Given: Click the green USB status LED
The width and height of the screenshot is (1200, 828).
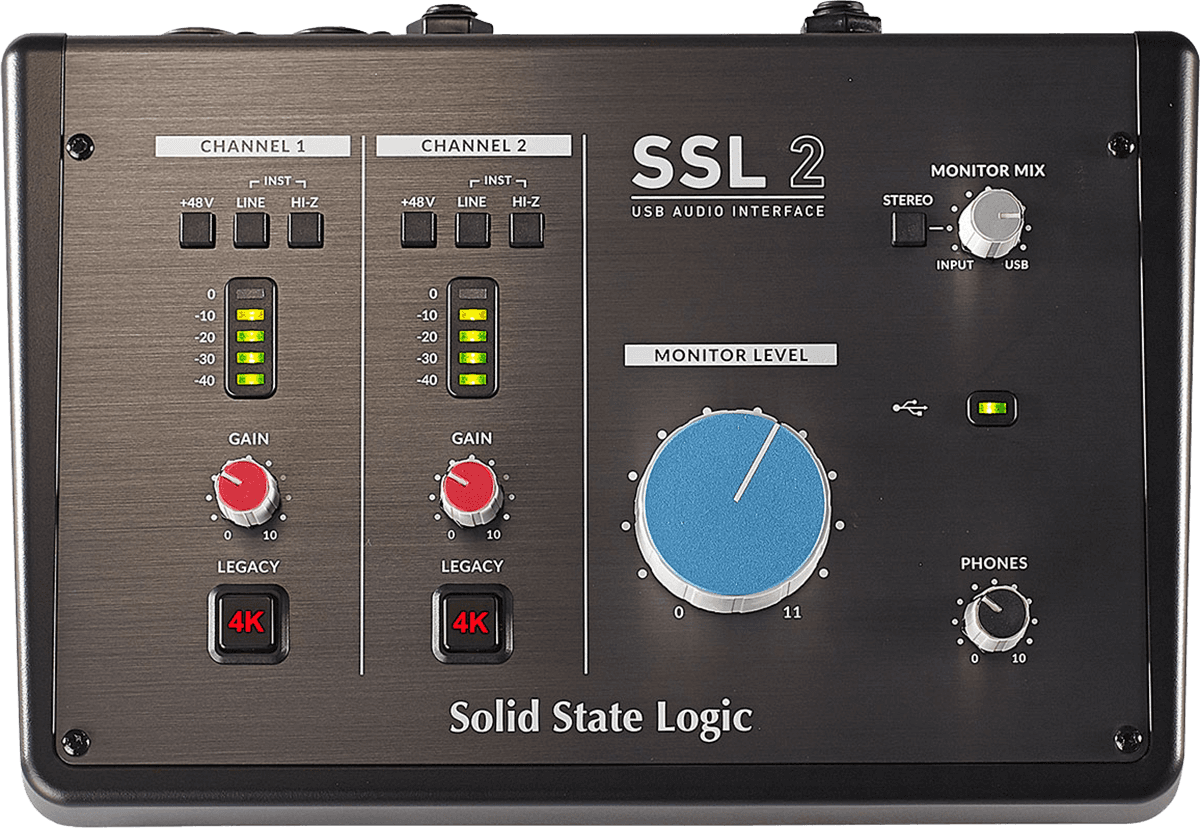Looking at the screenshot, I should click(991, 408).
